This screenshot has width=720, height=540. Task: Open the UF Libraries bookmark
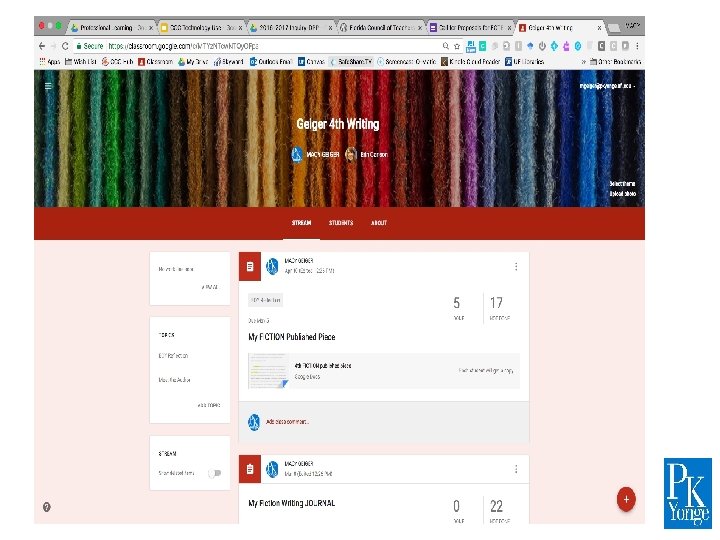tap(525, 62)
